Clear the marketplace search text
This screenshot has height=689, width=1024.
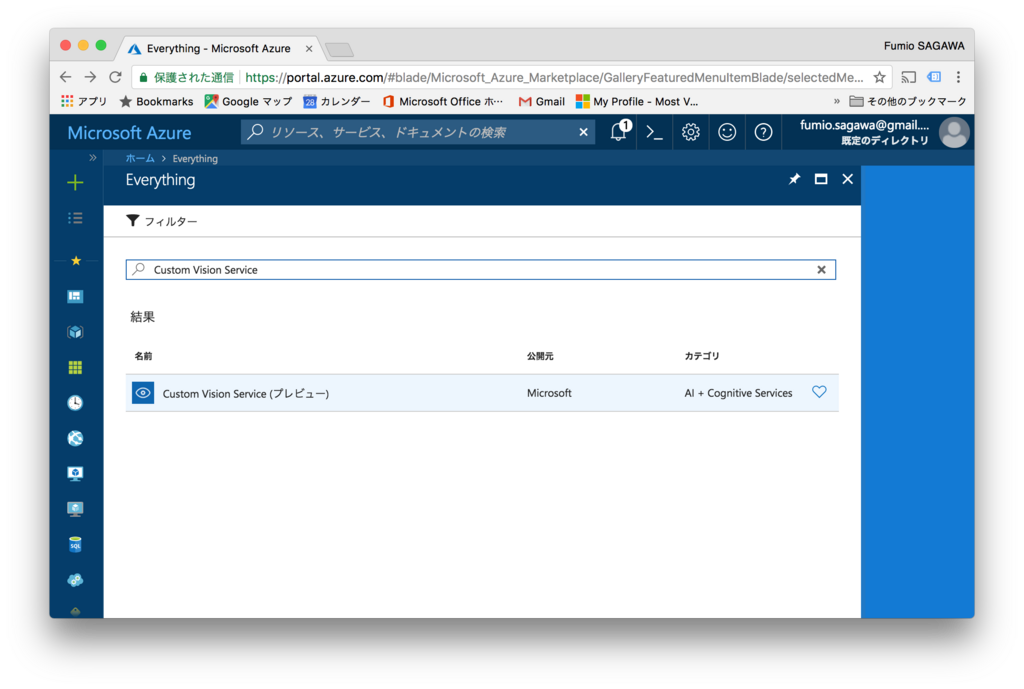click(x=822, y=270)
